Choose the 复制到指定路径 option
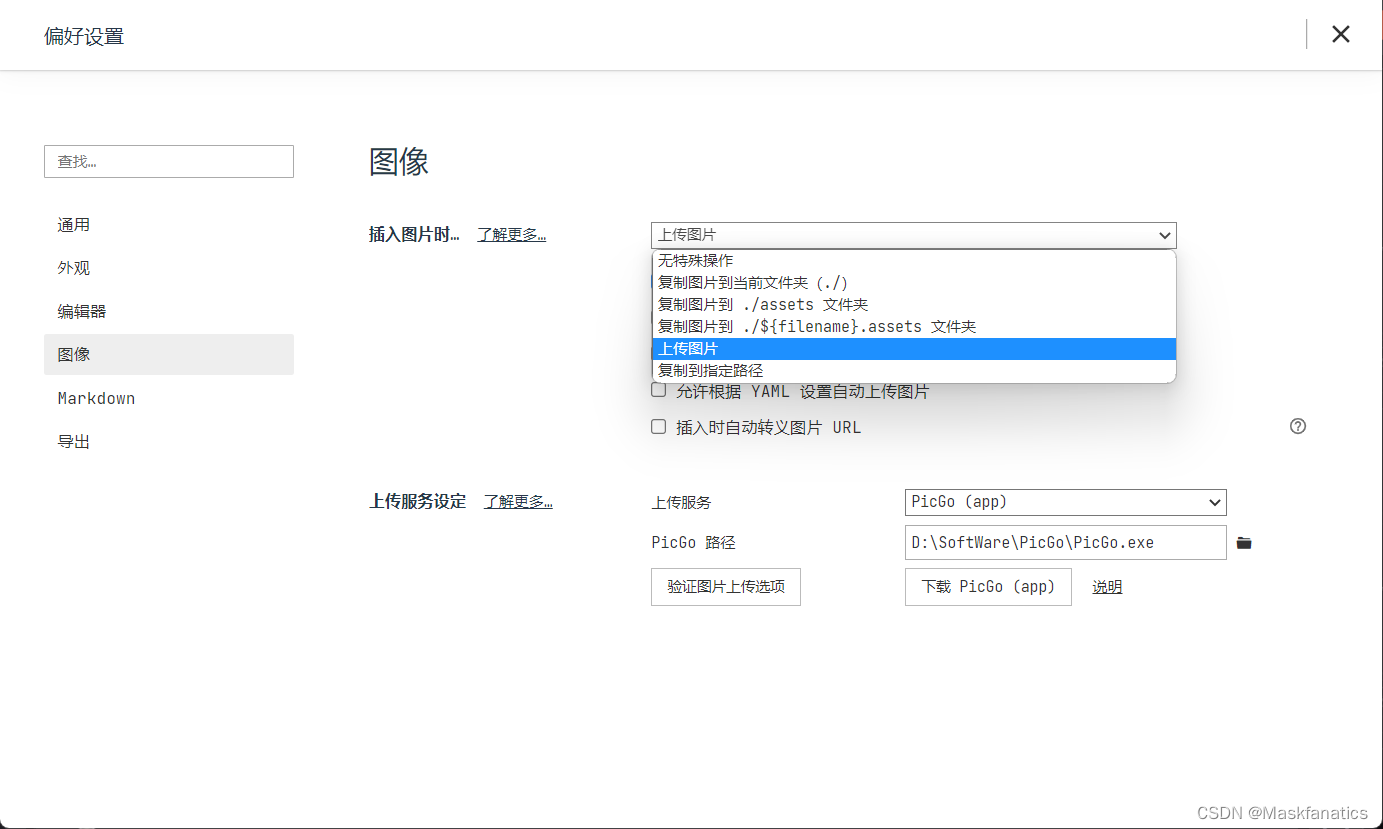Viewport: 1383px width, 829px height. [x=914, y=370]
